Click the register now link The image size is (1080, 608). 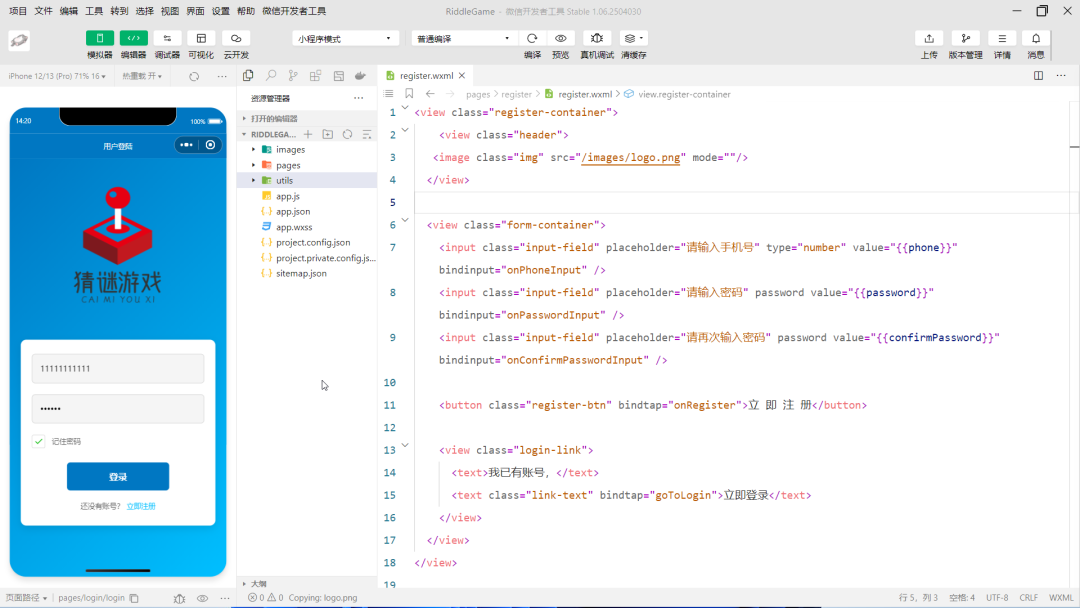141,506
